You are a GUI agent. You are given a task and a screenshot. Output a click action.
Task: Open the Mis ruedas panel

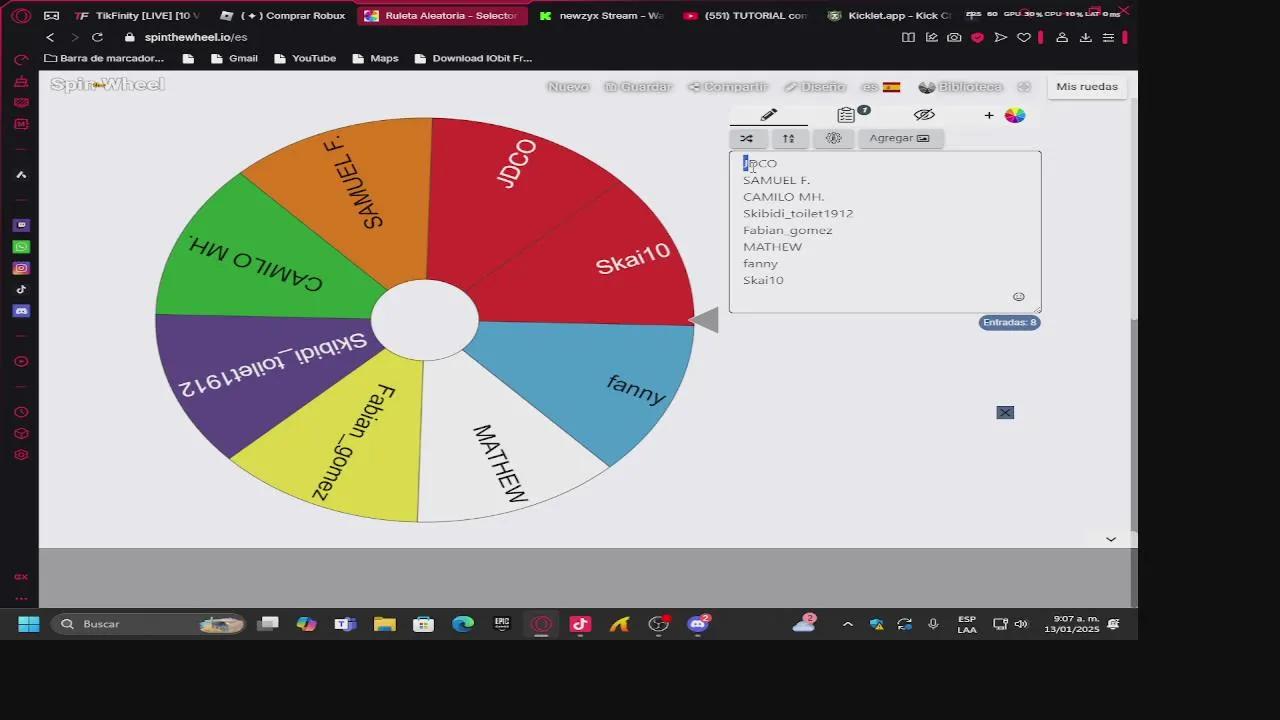(x=1086, y=87)
